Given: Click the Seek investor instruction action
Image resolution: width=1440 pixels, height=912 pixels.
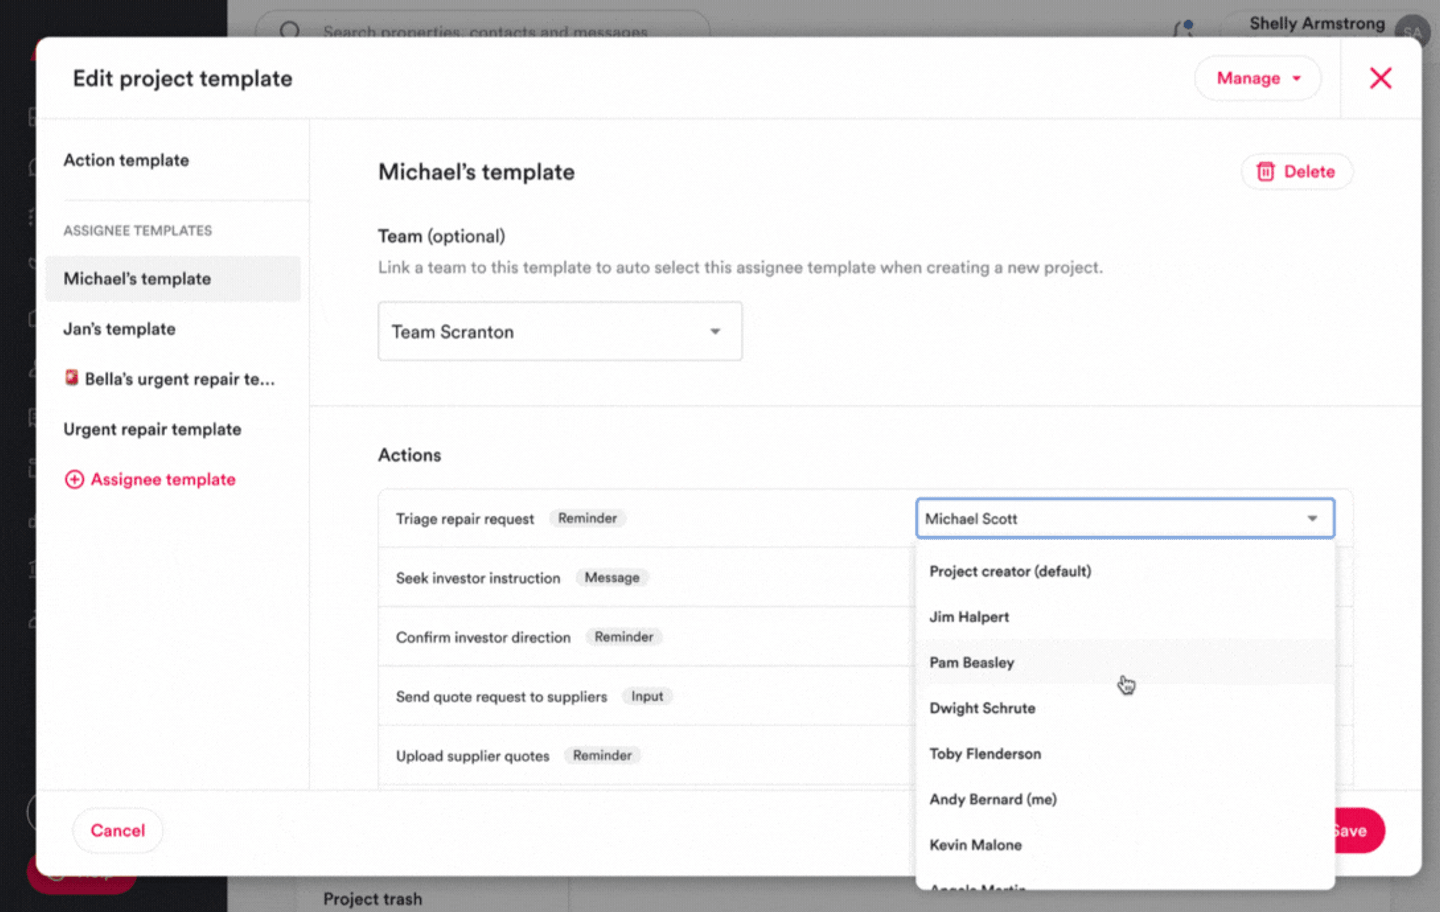Looking at the screenshot, I should tap(478, 578).
